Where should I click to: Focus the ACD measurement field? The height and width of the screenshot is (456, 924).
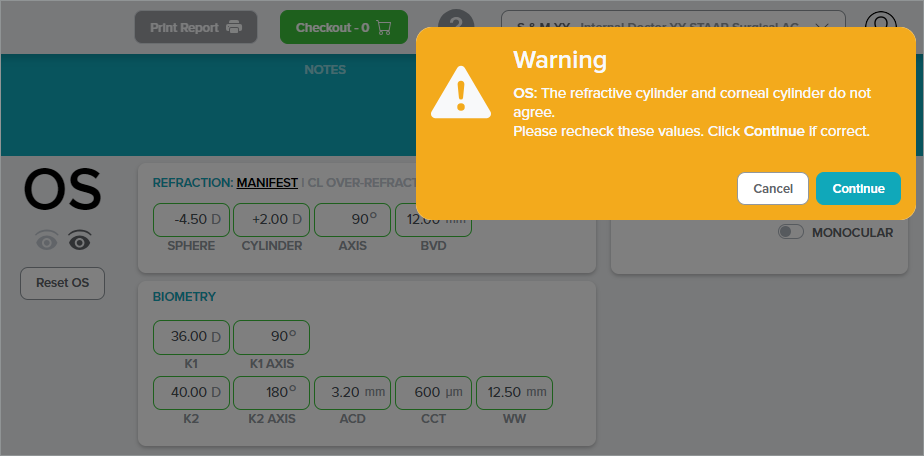pyautogui.click(x=352, y=393)
